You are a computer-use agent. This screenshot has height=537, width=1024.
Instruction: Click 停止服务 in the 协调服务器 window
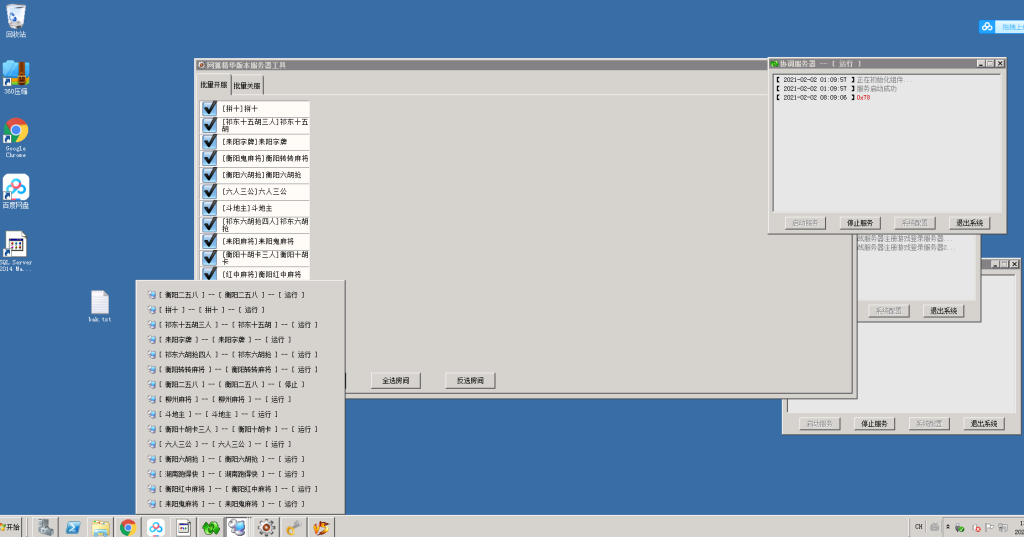point(860,223)
